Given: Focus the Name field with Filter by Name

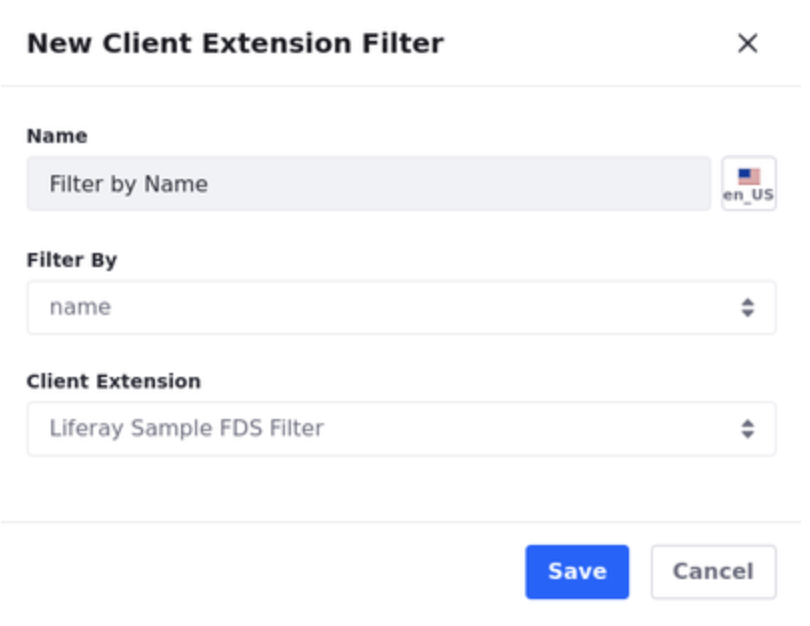Looking at the screenshot, I should [x=369, y=183].
